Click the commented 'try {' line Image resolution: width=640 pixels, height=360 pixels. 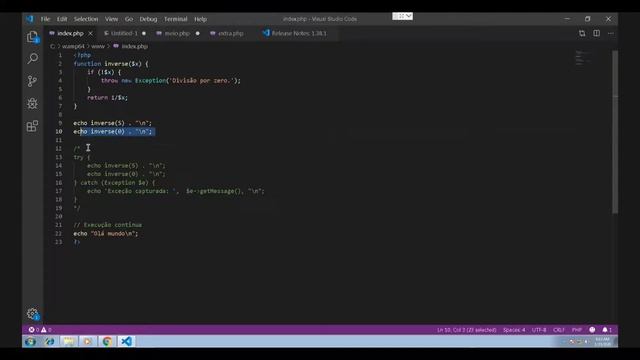(82, 157)
